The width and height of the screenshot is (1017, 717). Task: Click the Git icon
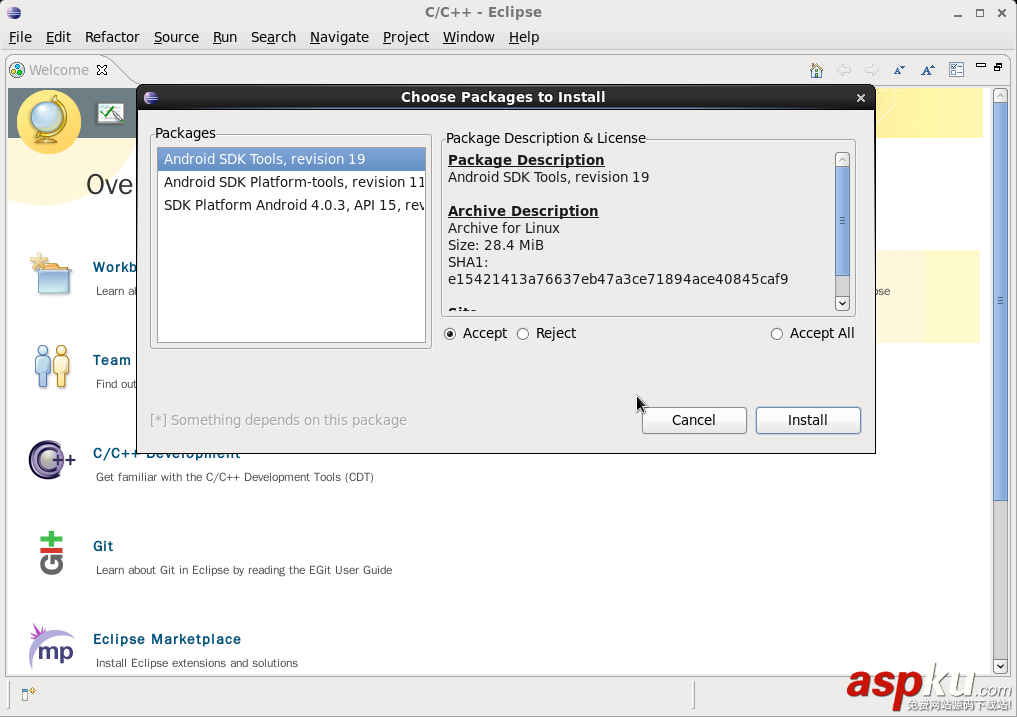tap(51, 553)
